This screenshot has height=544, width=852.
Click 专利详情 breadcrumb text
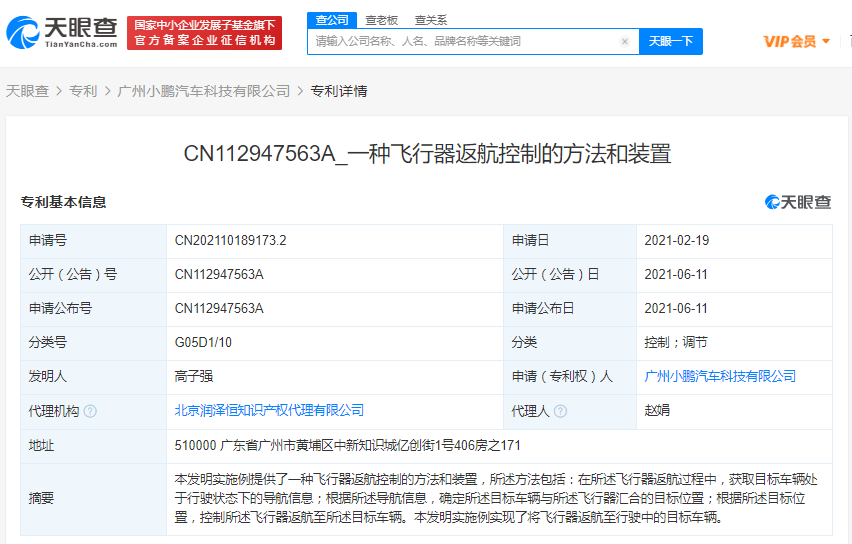point(339,91)
